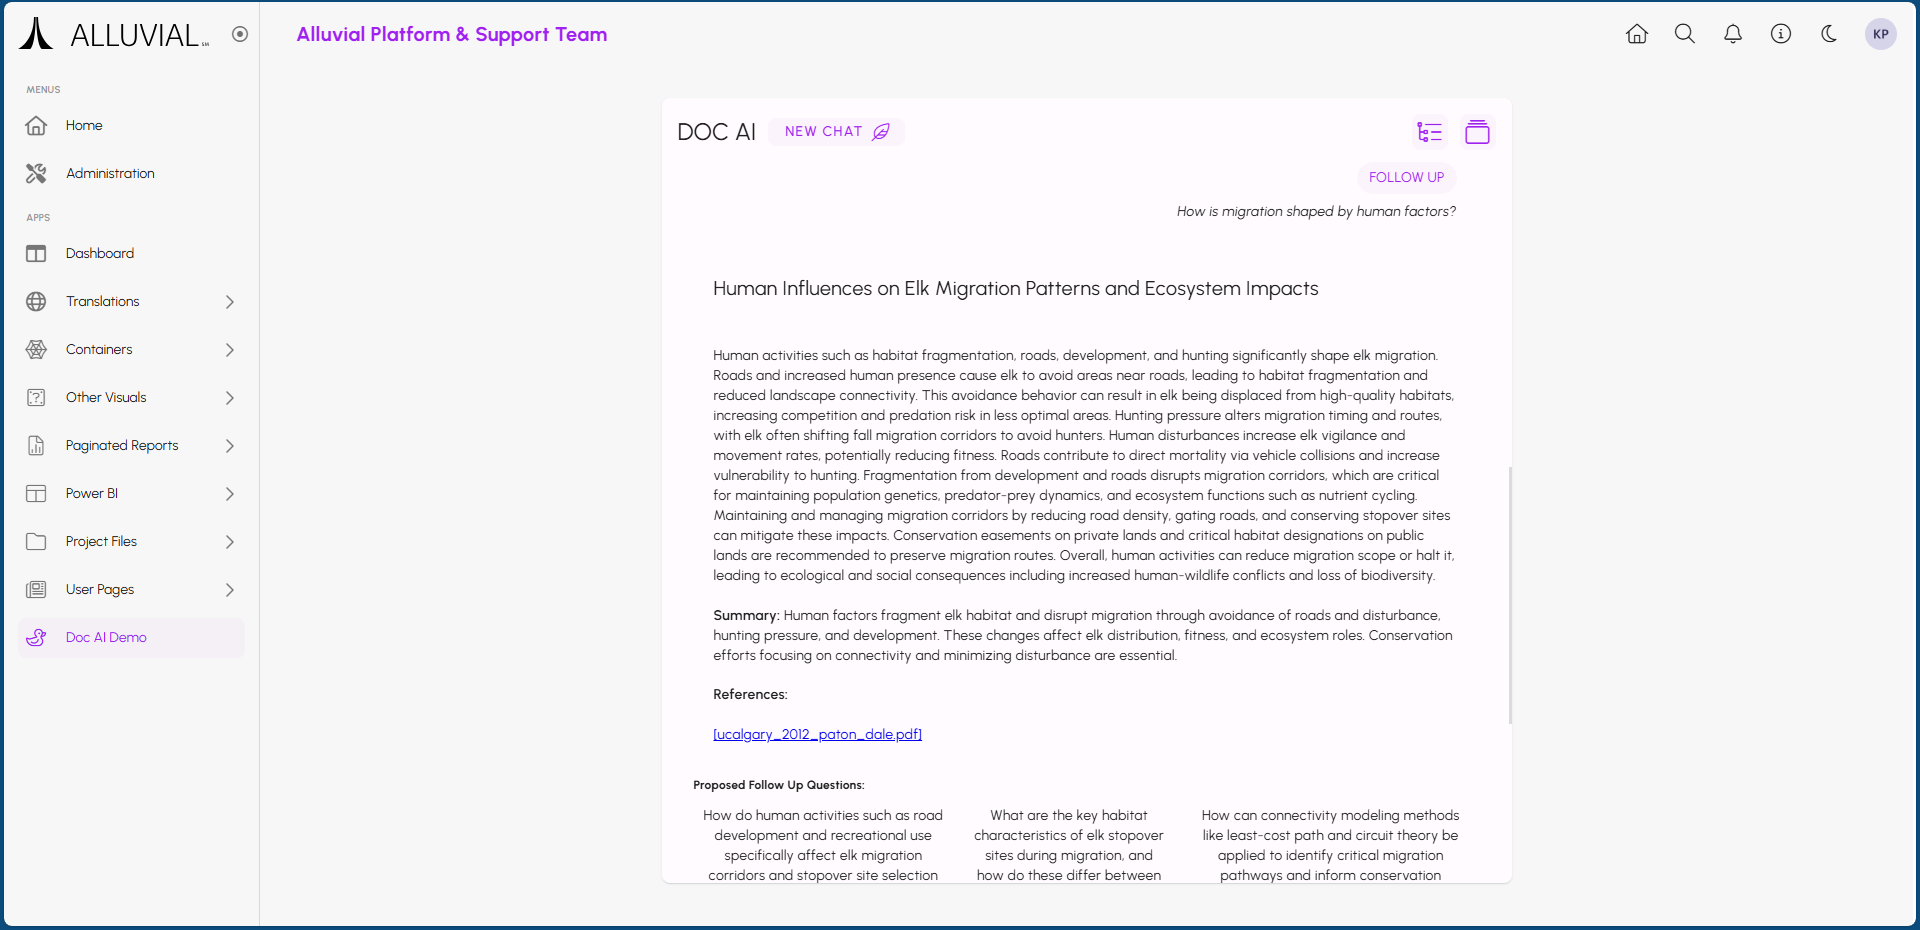
Task: Open the ucalgary_2012_paton_dale.pdf reference link
Action: [x=817, y=735]
